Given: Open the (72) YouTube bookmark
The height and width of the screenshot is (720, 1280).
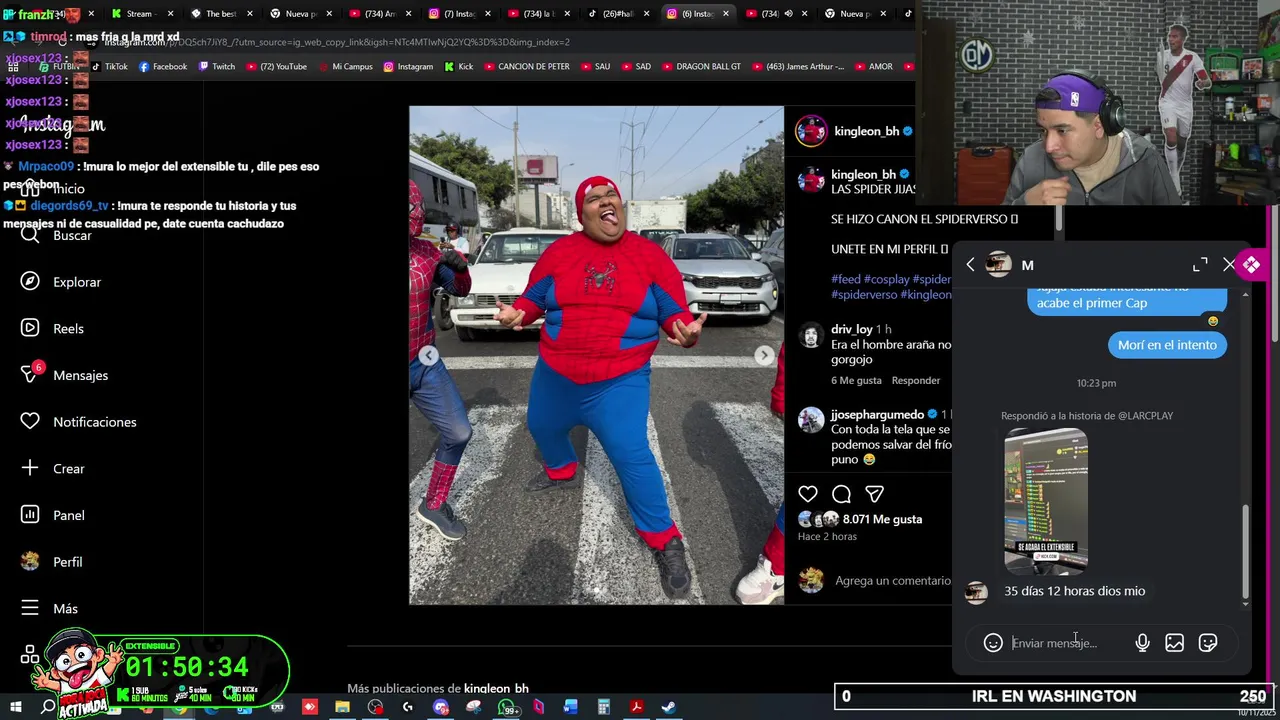Looking at the screenshot, I should point(277,66).
